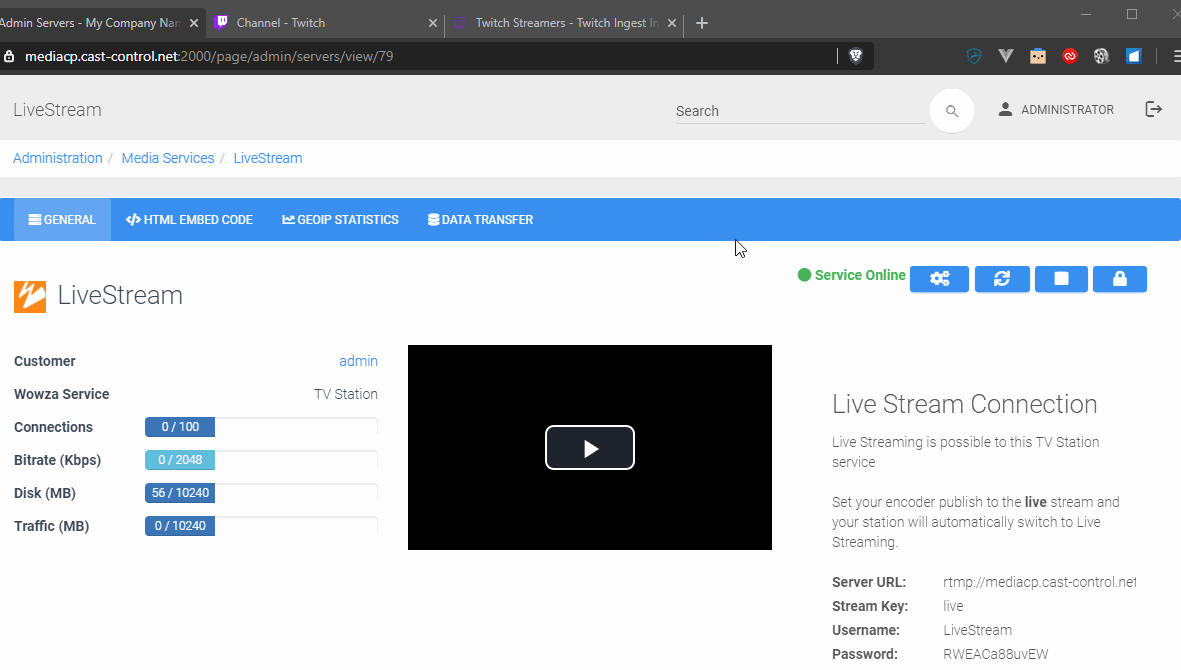This screenshot has height=670, width=1181.
Task: Click the LiveStream breadcrumb link
Action: click(267, 158)
